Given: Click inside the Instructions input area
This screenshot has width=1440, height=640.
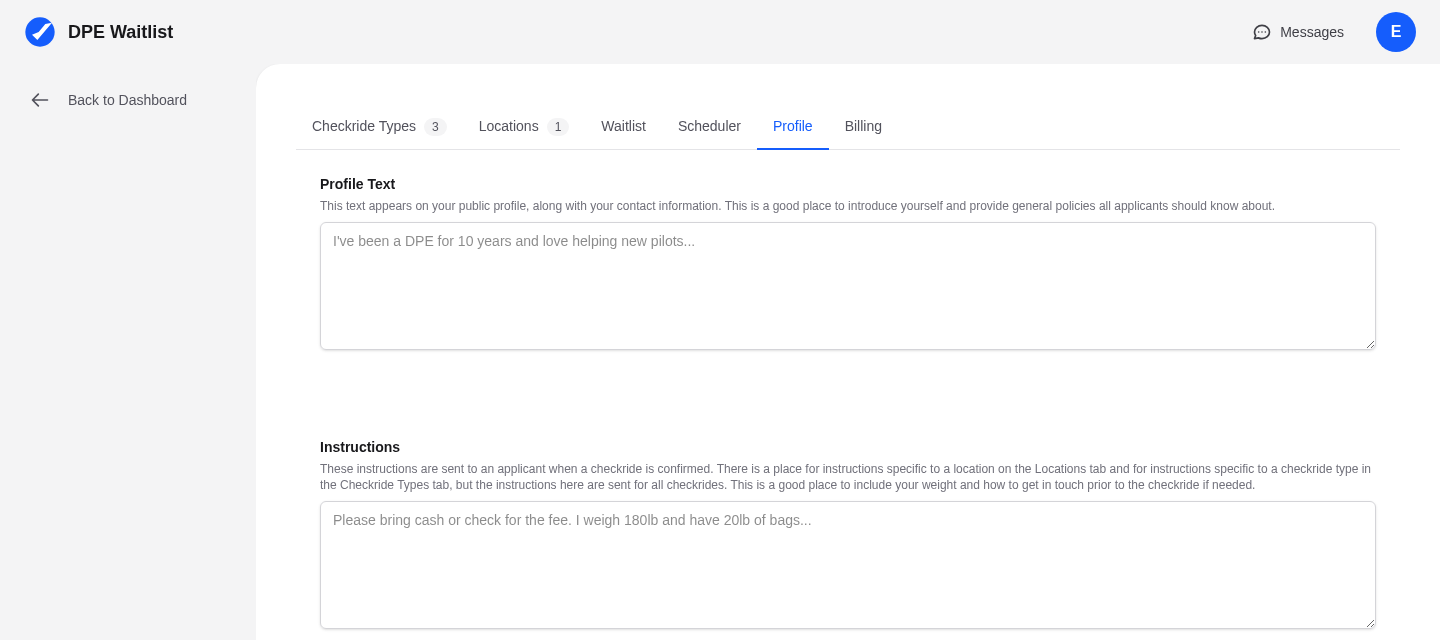Looking at the screenshot, I should tap(847, 564).
